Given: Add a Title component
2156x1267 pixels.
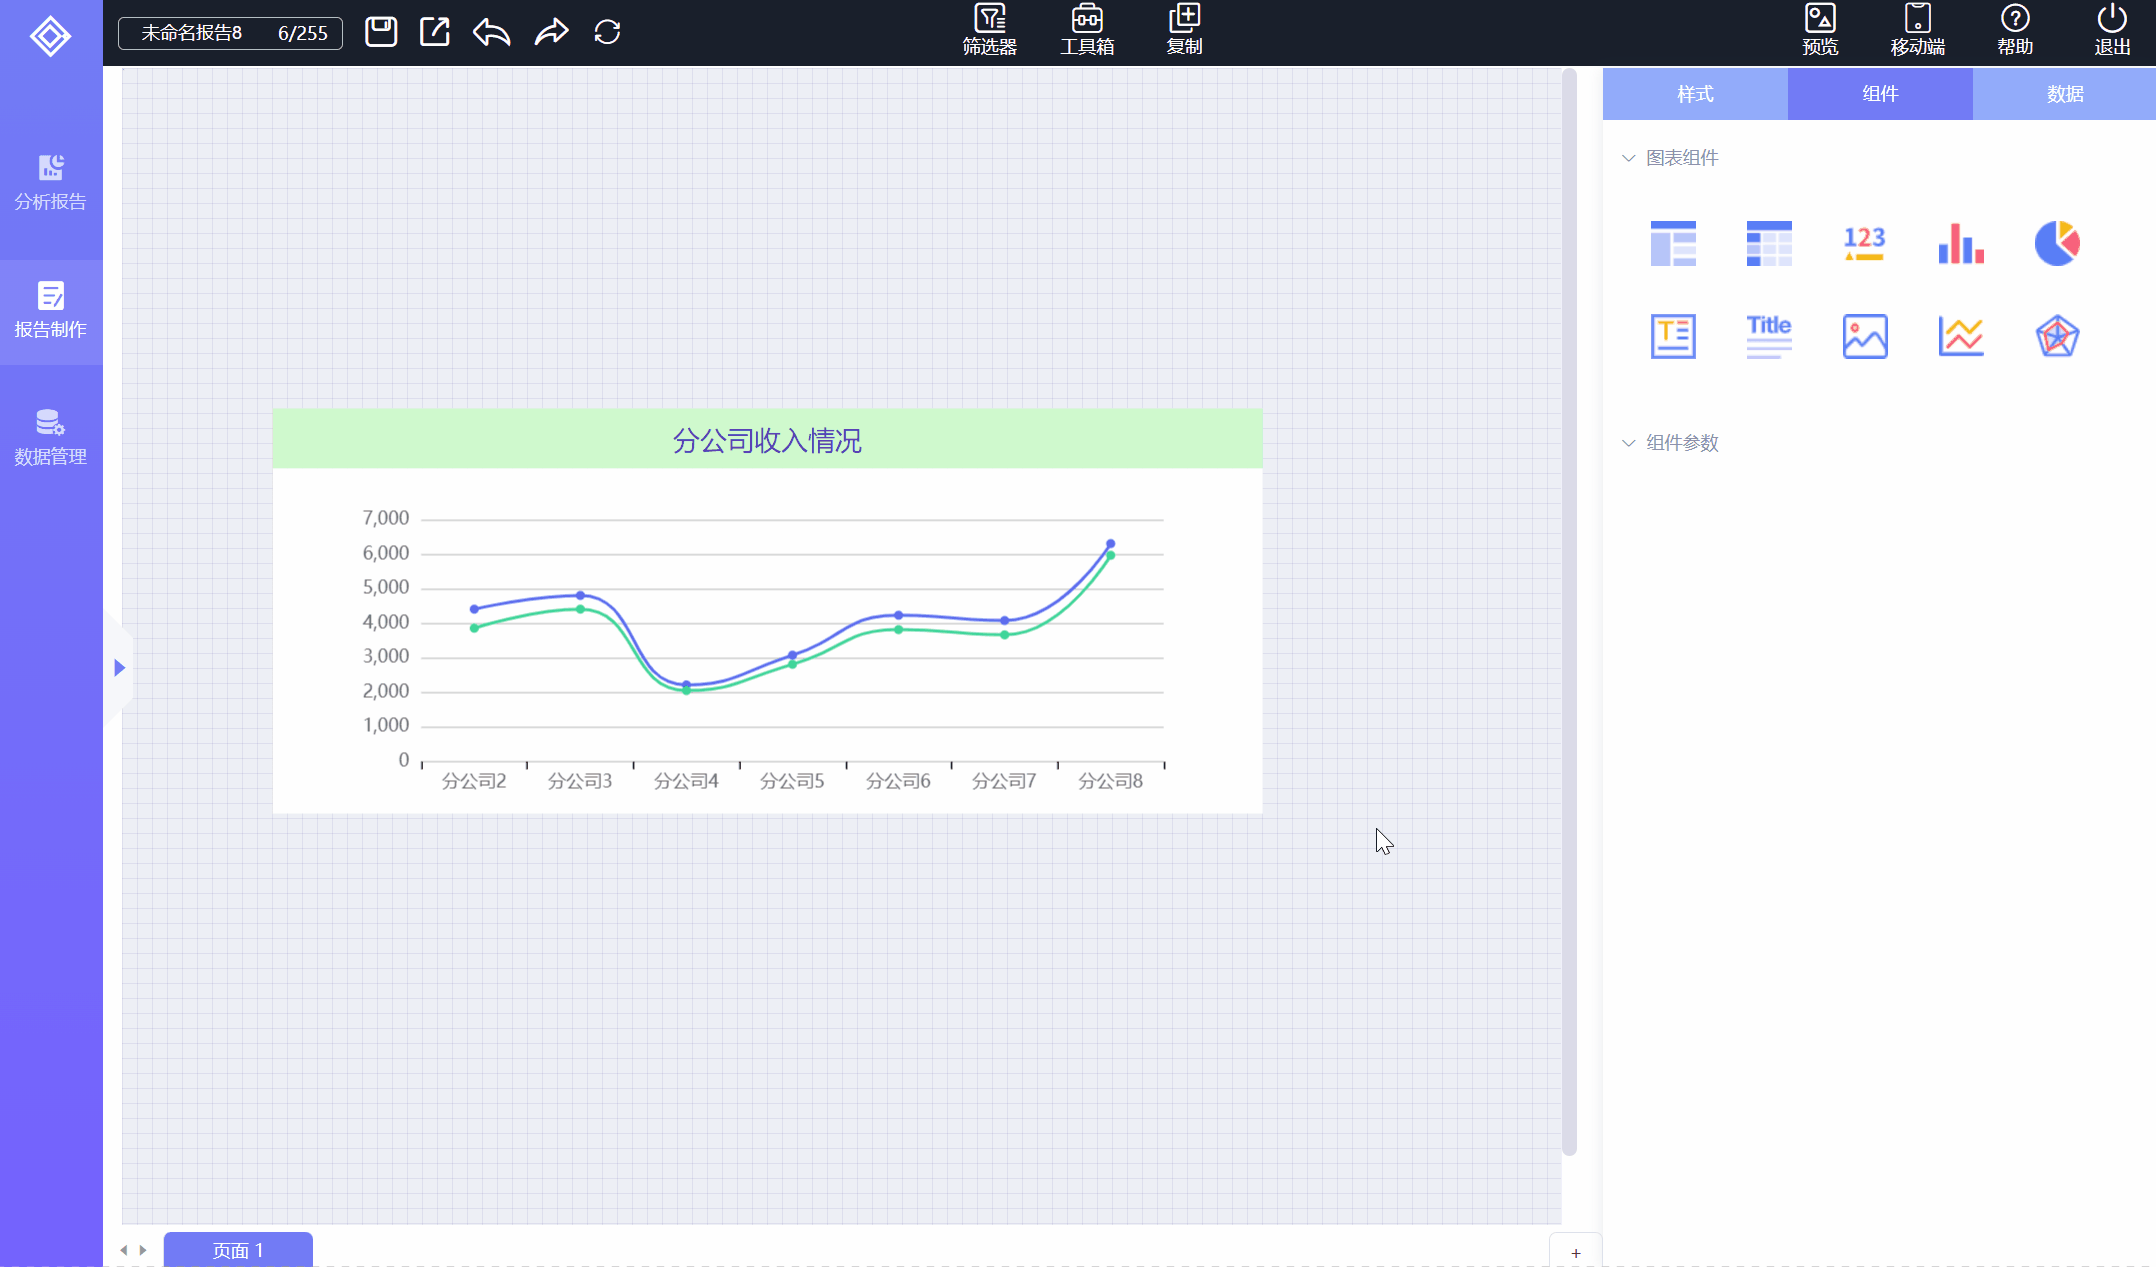Looking at the screenshot, I should tap(1769, 336).
